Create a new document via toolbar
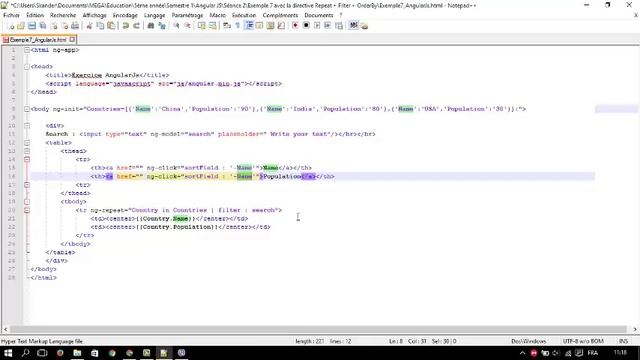This screenshot has height=360, width=640. pos(11,26)
